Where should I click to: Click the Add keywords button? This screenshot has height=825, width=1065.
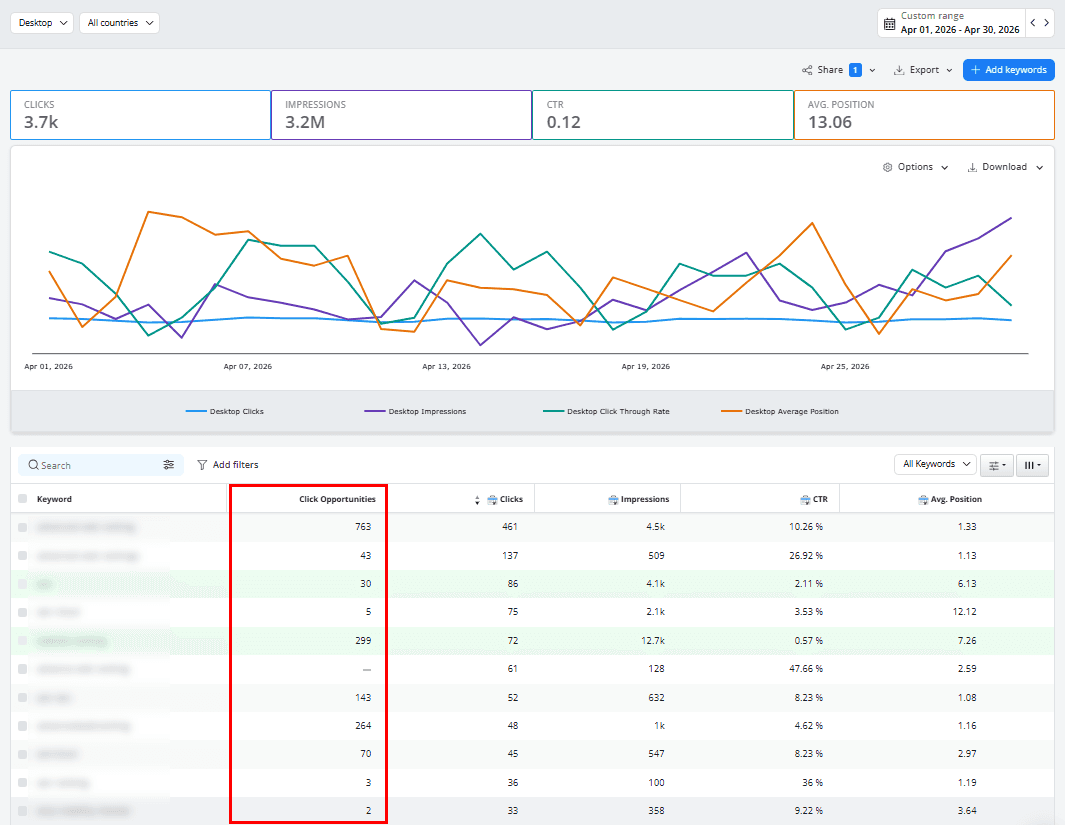click(1009, 70)
